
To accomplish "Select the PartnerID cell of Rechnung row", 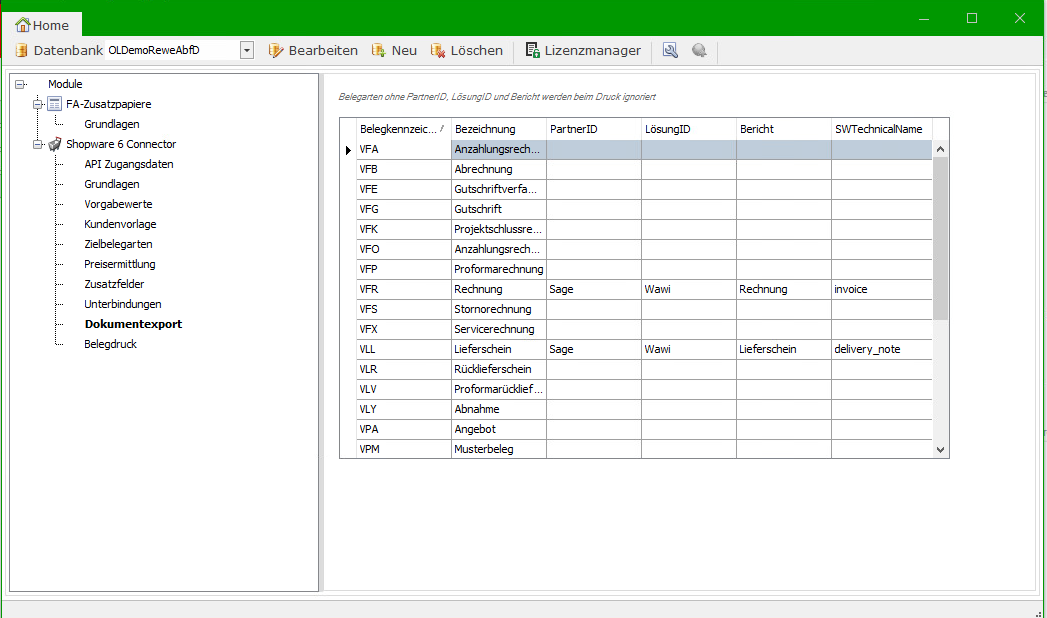I will click(593, 289).
